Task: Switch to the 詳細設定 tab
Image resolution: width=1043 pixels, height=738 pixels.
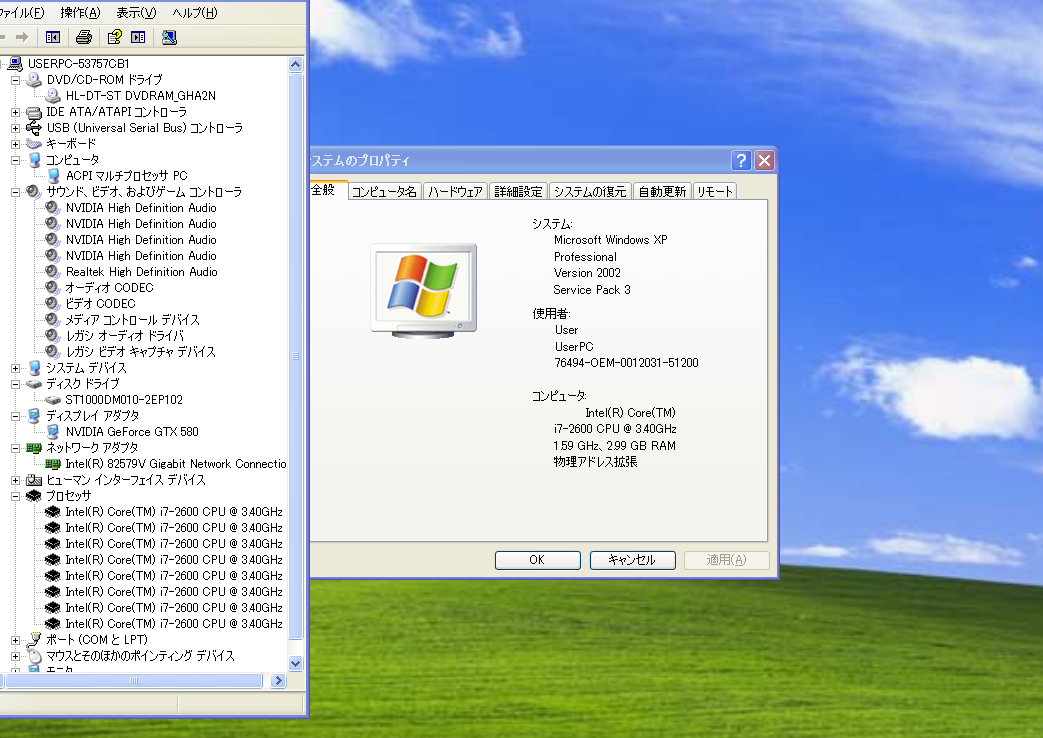Action: (518, 192)
